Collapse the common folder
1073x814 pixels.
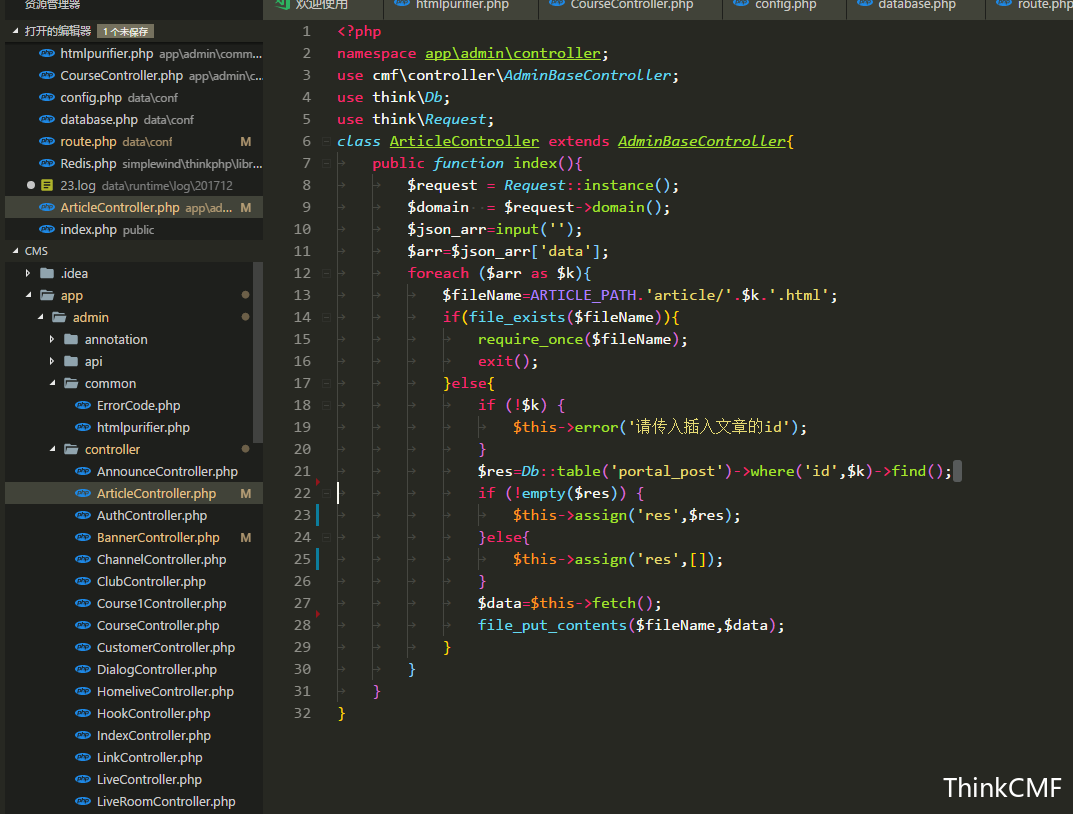[52, 383]
